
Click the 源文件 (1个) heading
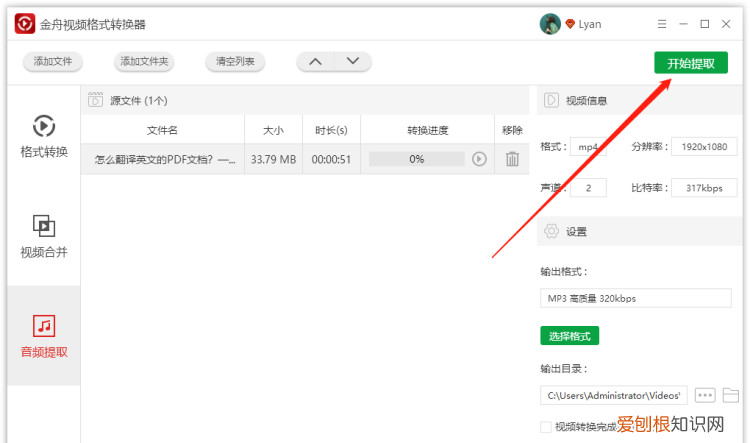pyautogui.click(x=139, y=100)
